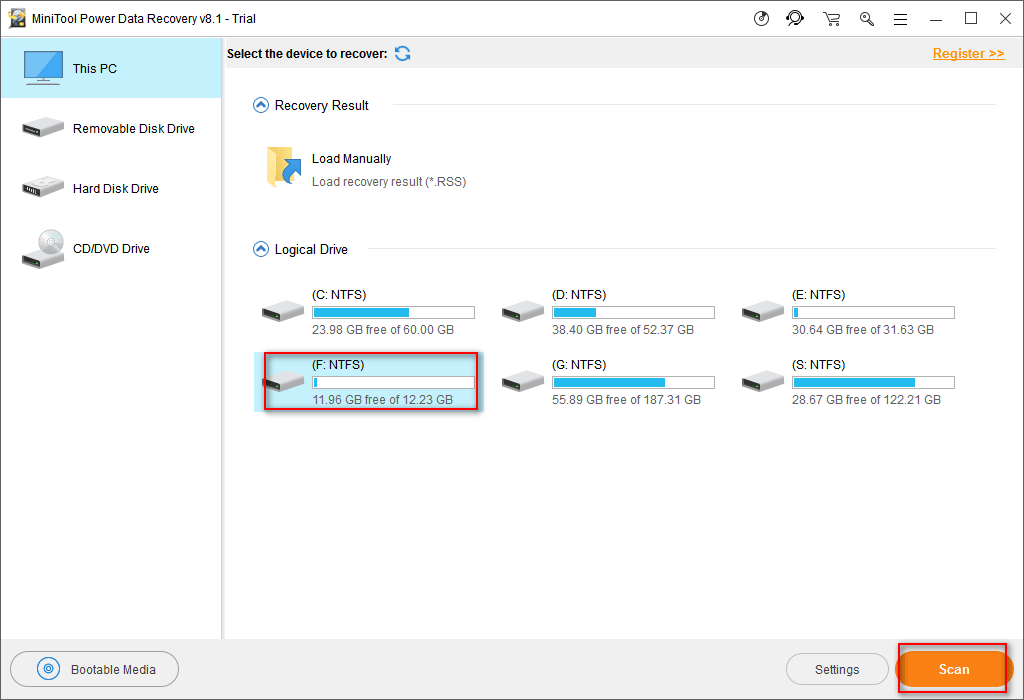Click the E: drive usage bar
Screen dimensions: 1024x700
point(873,313)
